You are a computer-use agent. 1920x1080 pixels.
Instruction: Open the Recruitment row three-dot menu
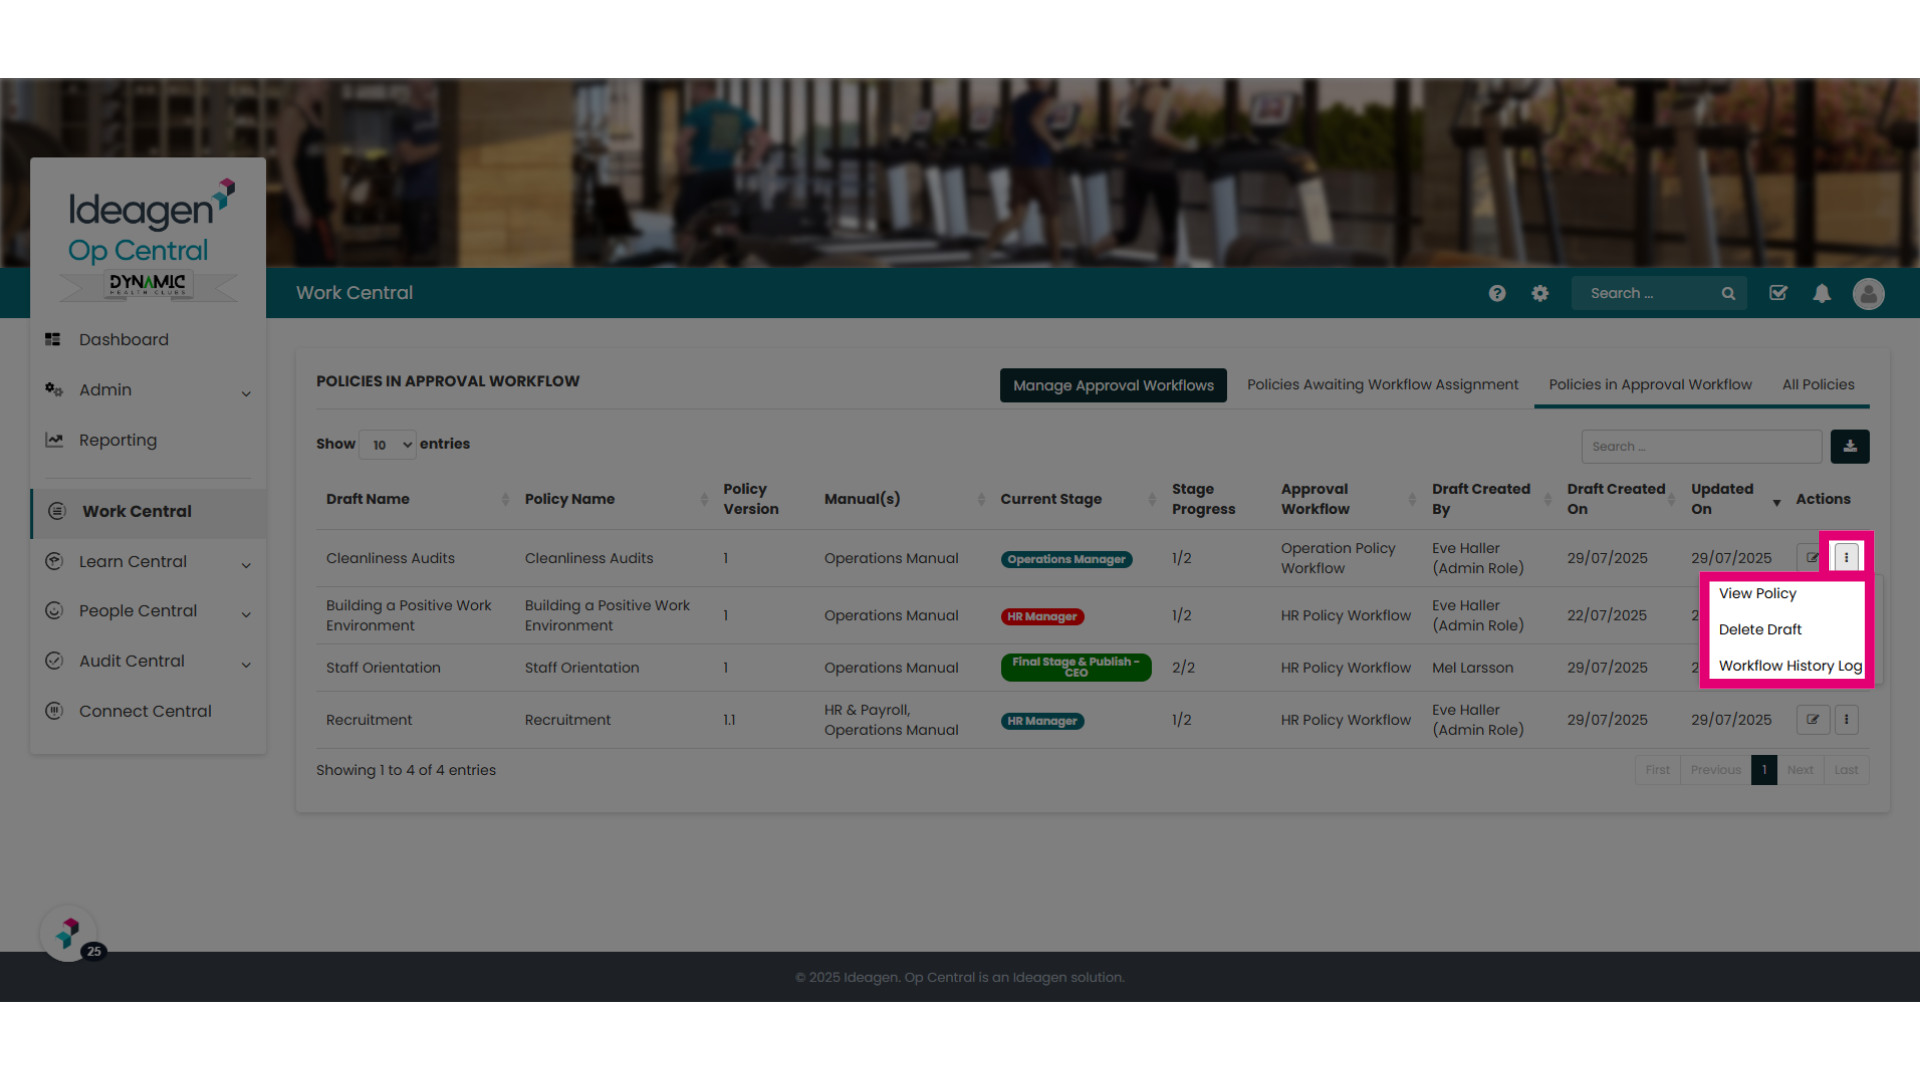coord(1846,719)
